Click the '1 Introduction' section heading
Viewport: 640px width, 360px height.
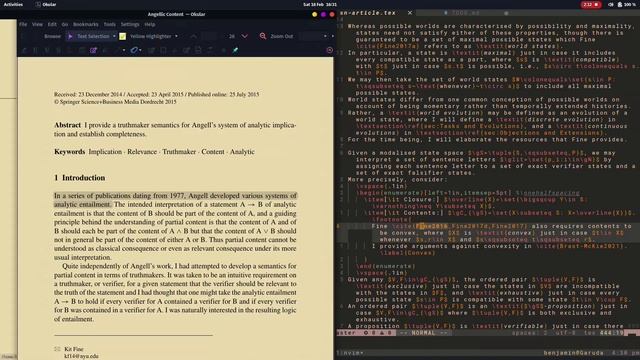[80, 178]
